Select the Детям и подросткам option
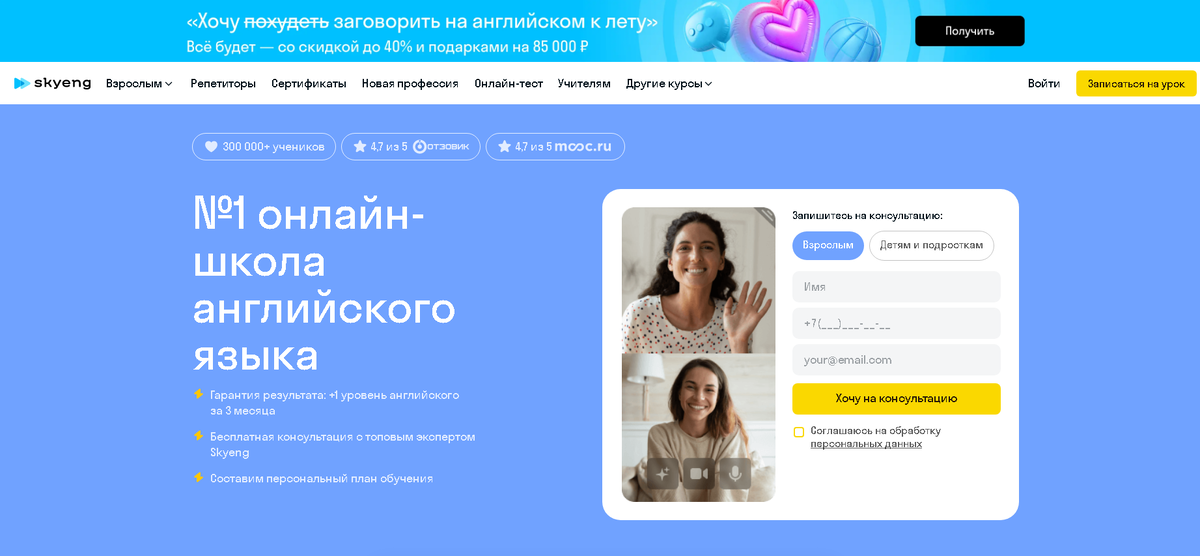1200x556 pixels. tap(931, 245)
